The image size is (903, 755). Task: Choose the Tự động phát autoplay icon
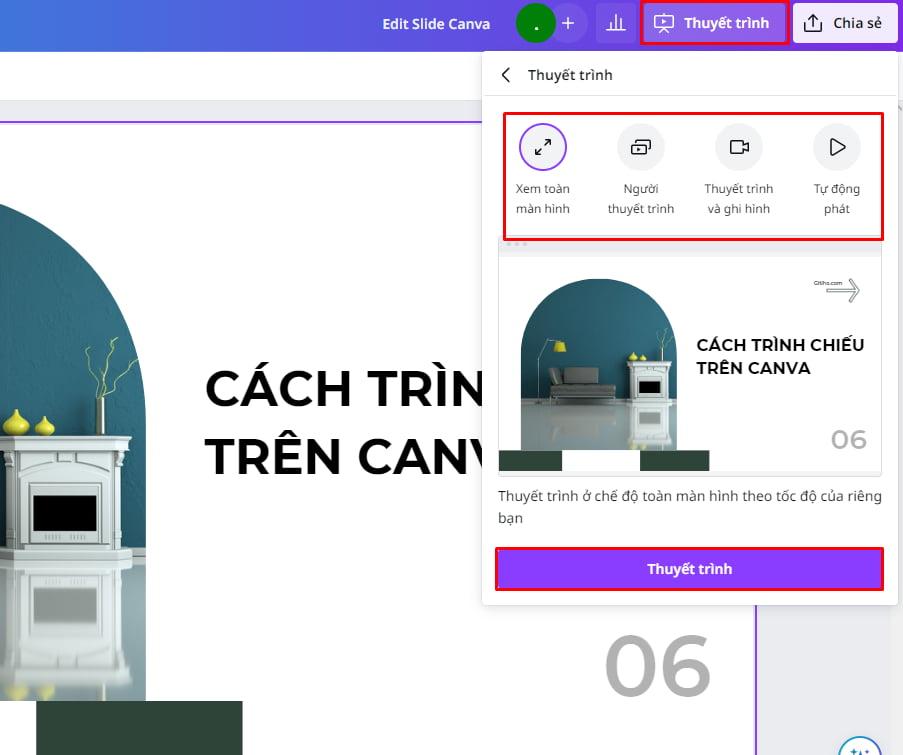click(x=836, y=146)
